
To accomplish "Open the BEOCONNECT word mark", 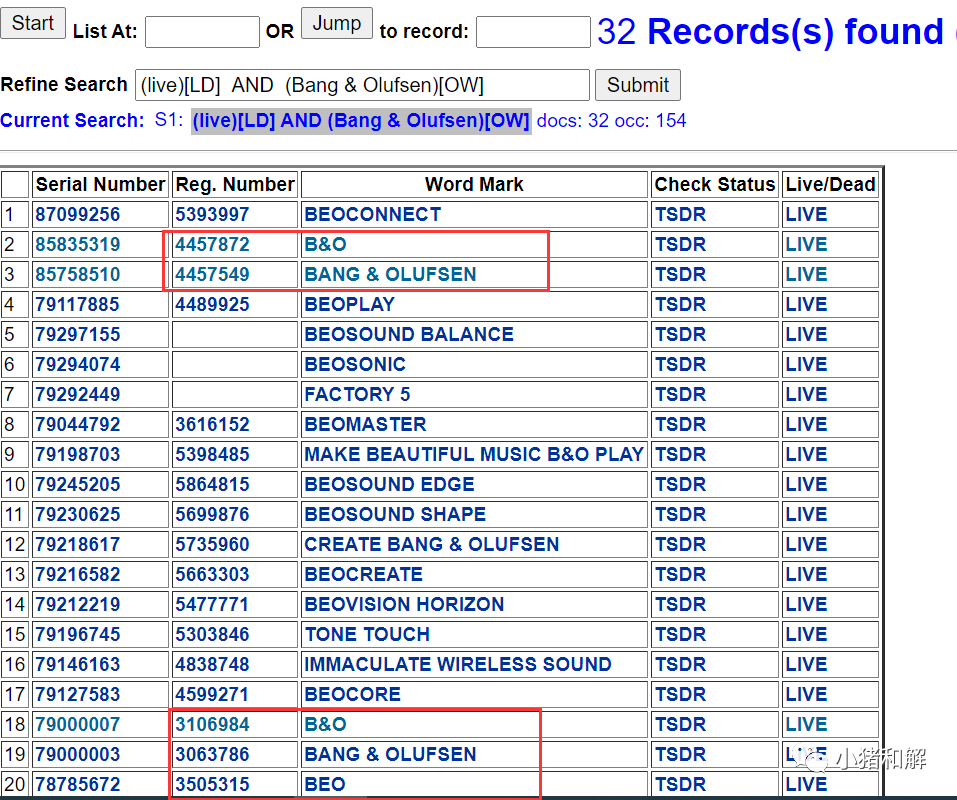I will [x=372, y=214].
